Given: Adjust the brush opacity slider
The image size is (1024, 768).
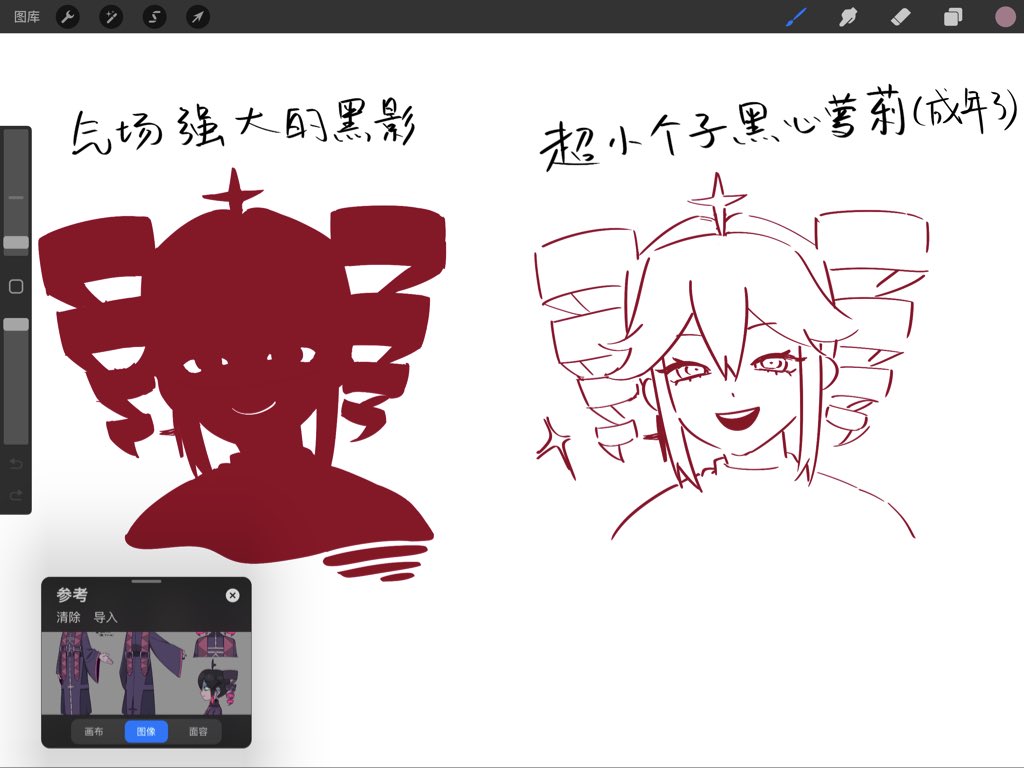Looking at the screenshot, I should point(16,325).
